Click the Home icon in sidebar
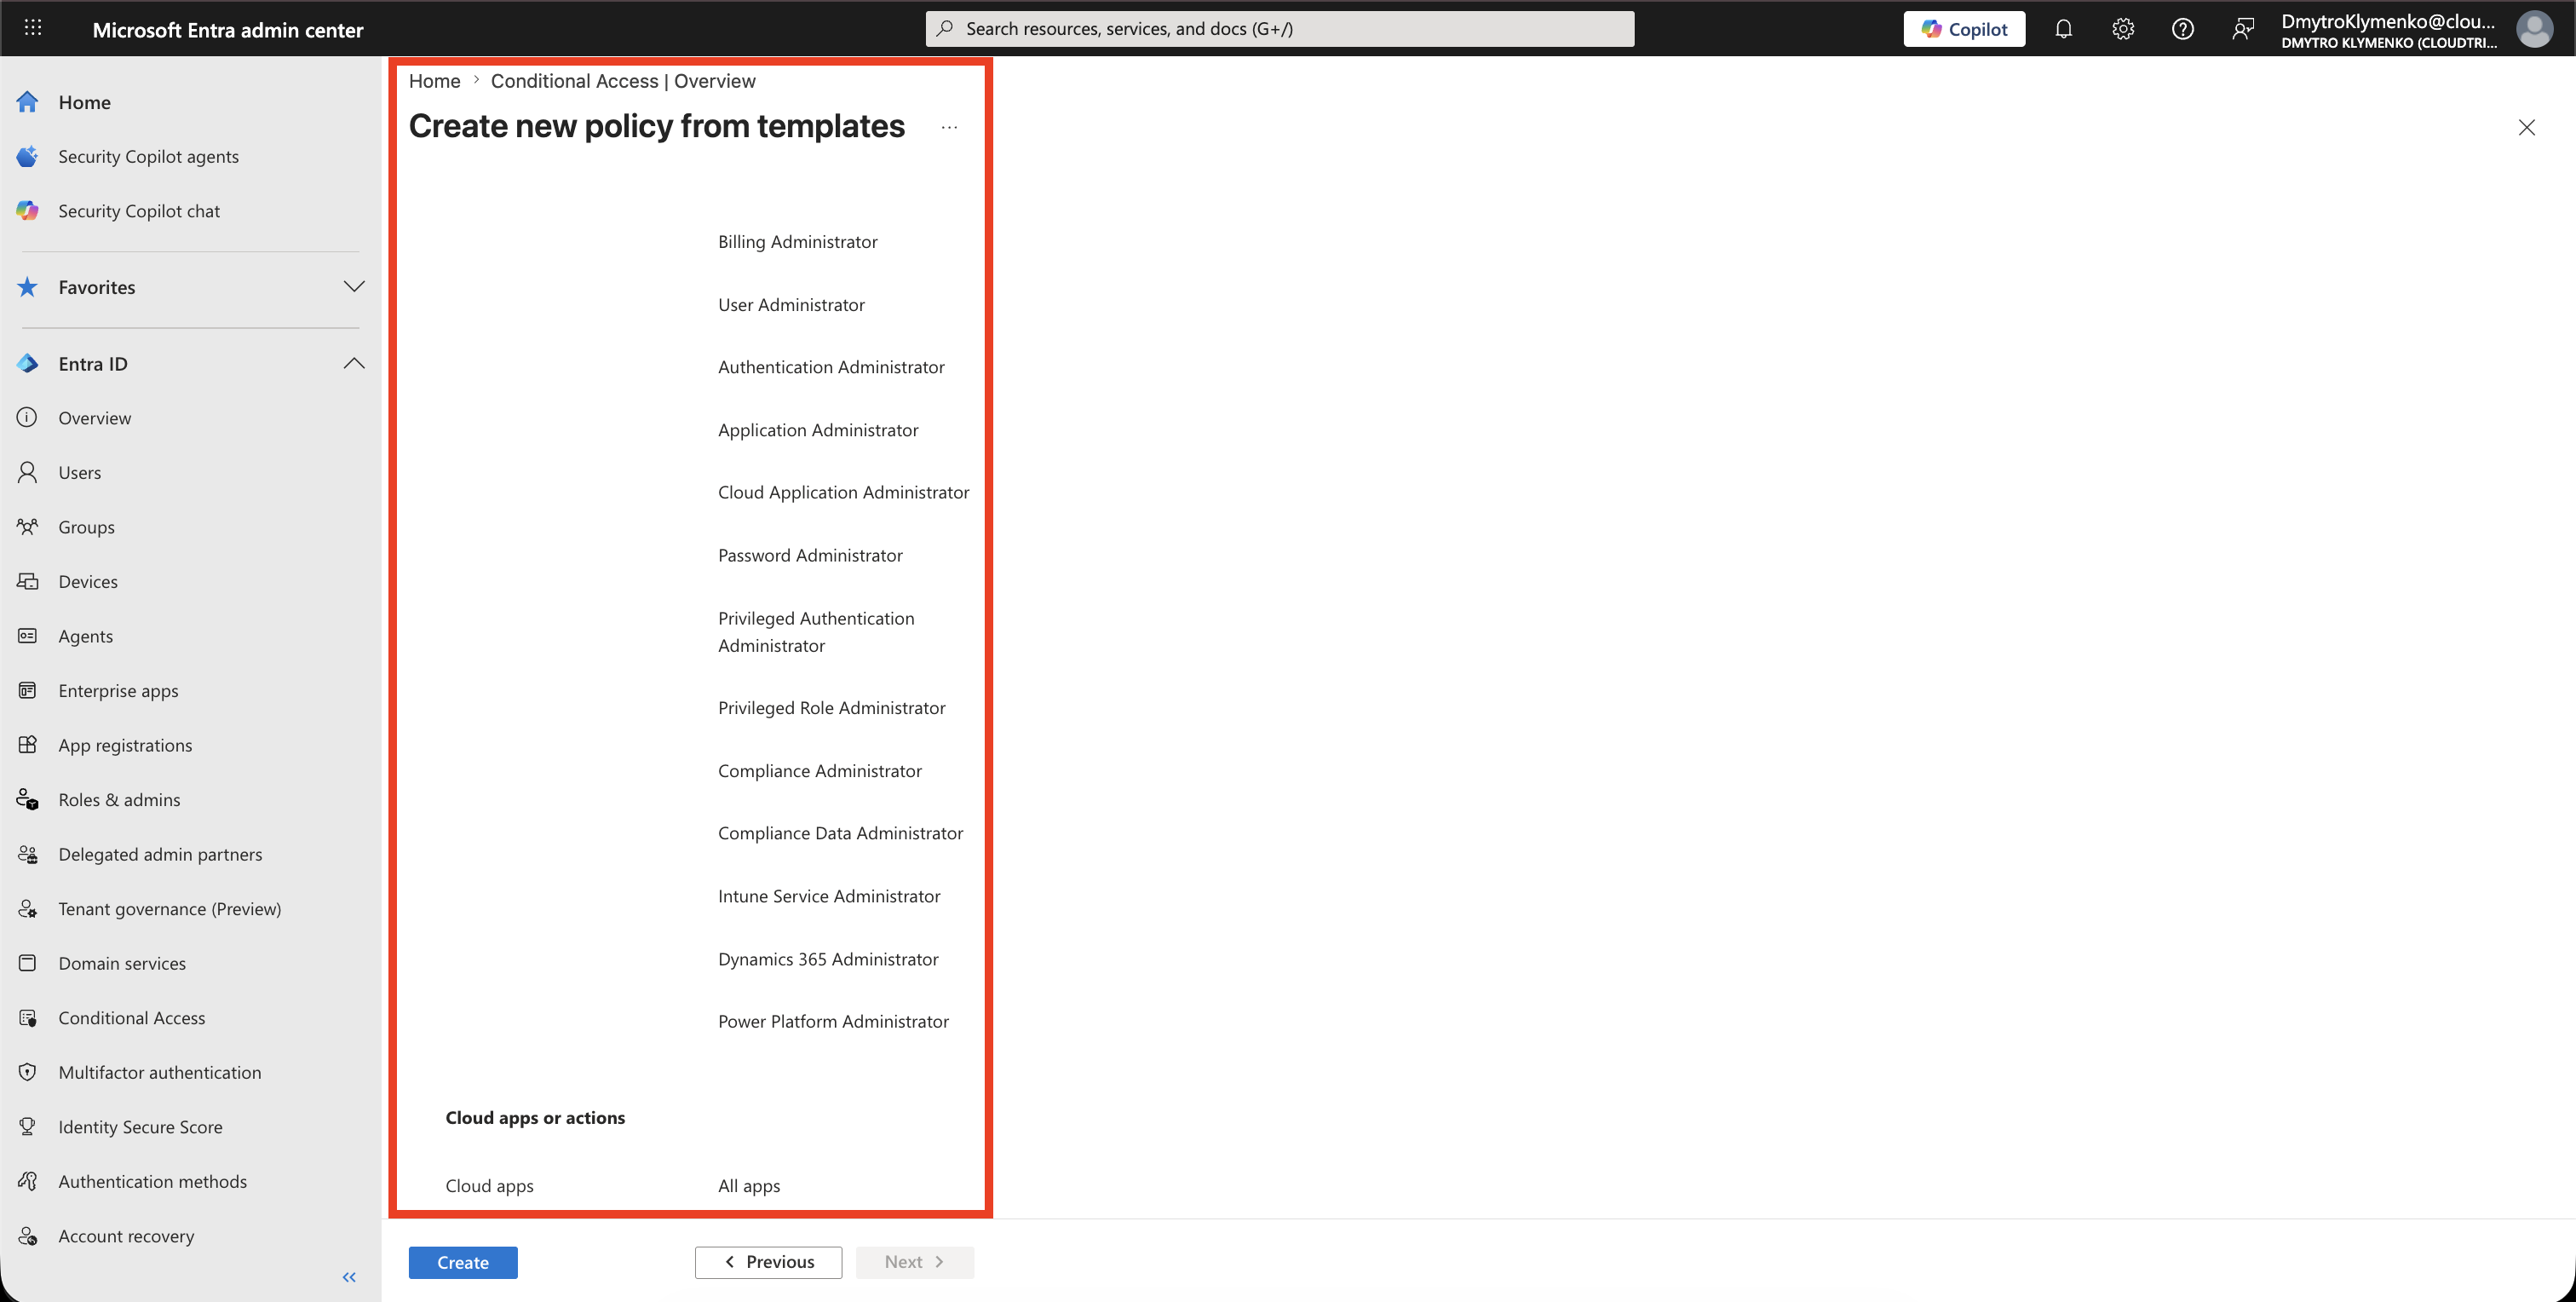Screen dimensions: 2576x1302 click(x=27, y=102)
